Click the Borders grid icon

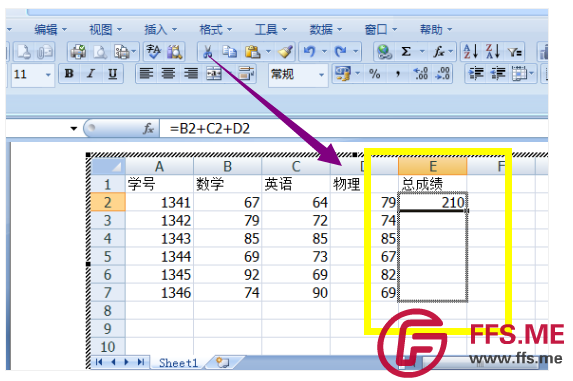pos(519,73)
